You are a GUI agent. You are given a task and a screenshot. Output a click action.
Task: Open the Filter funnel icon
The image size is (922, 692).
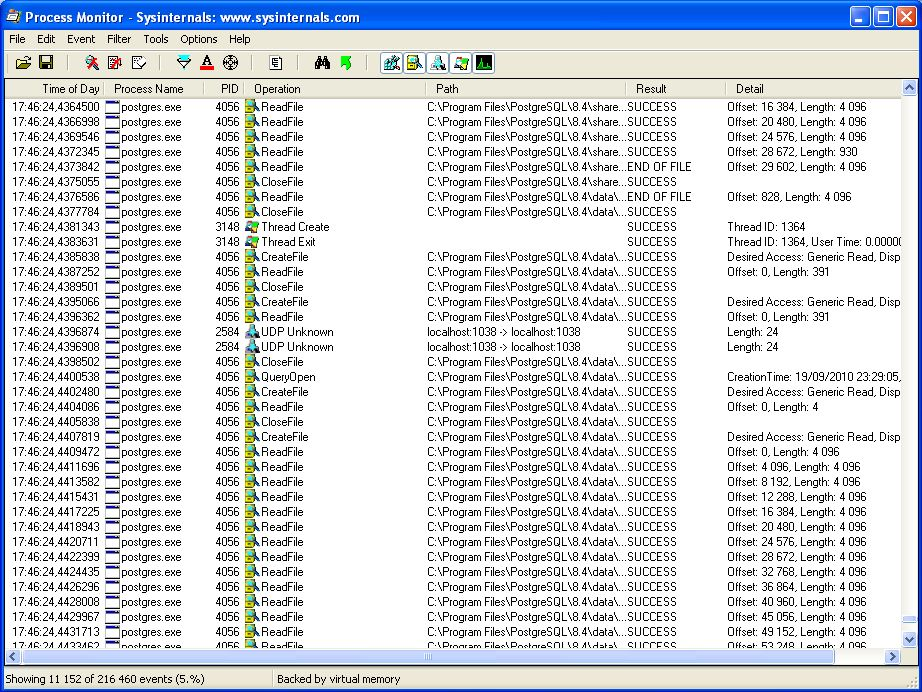pos(183,62)
